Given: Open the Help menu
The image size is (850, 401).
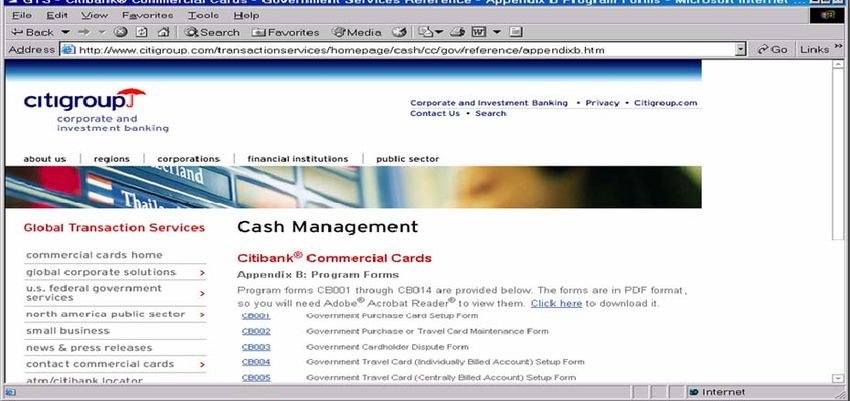Looking at the screenshot, I should pyautogui.click(x=247, y=16).
